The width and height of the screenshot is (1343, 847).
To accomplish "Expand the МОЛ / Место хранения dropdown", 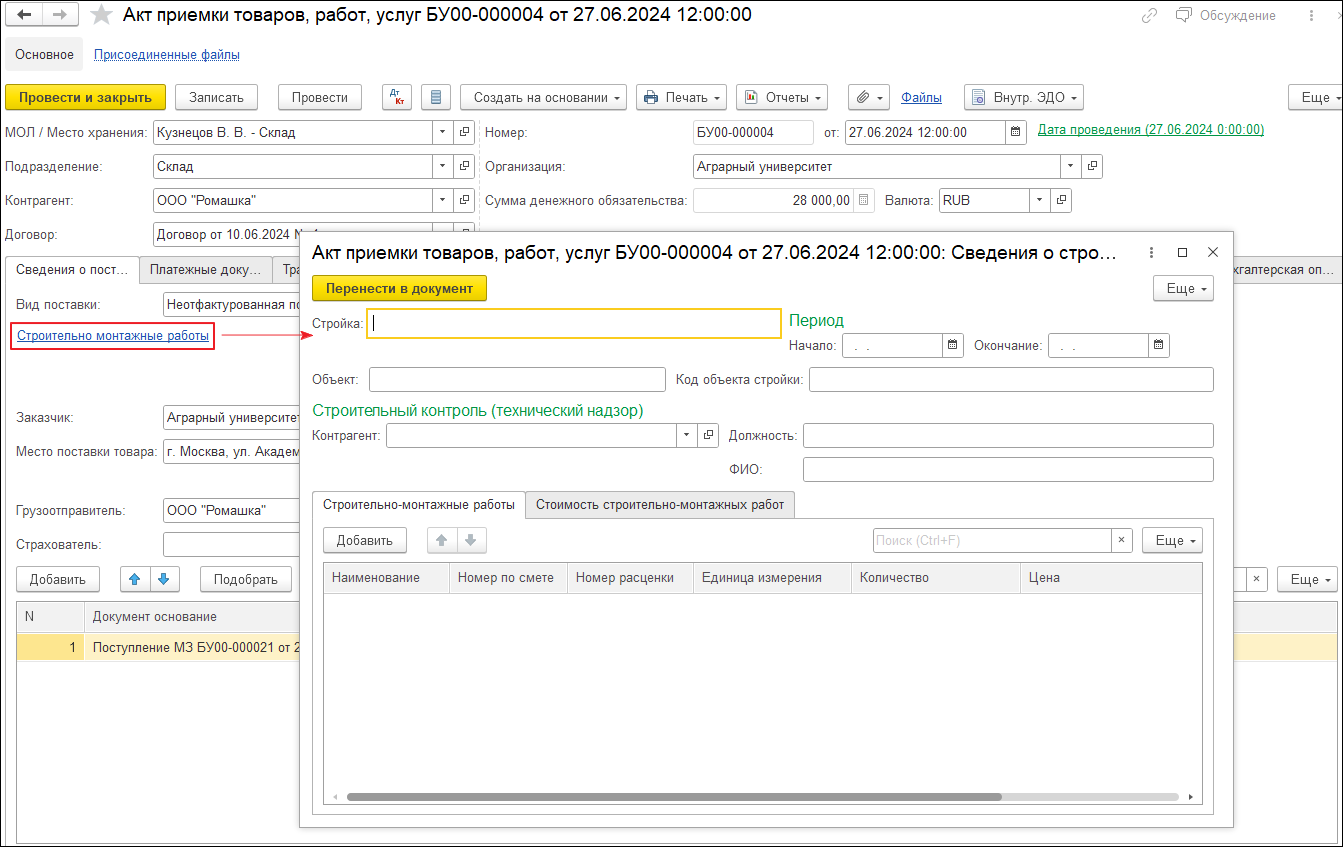I will [443, 132].
